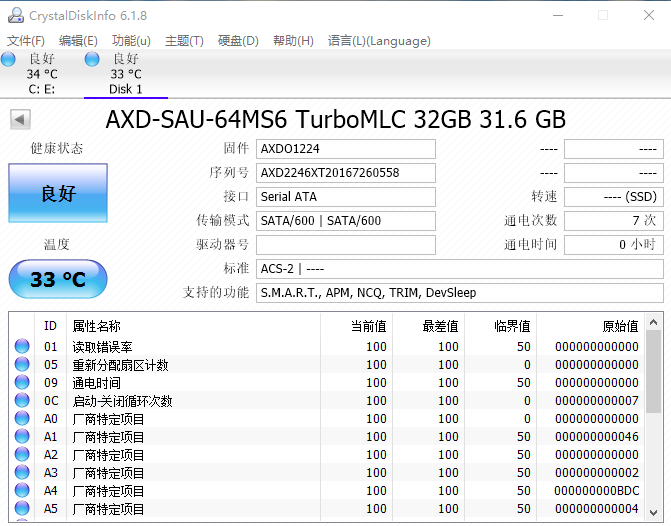Open the 功能(u) menu
This screenshot has width=671, height=526.
(131, 41)
